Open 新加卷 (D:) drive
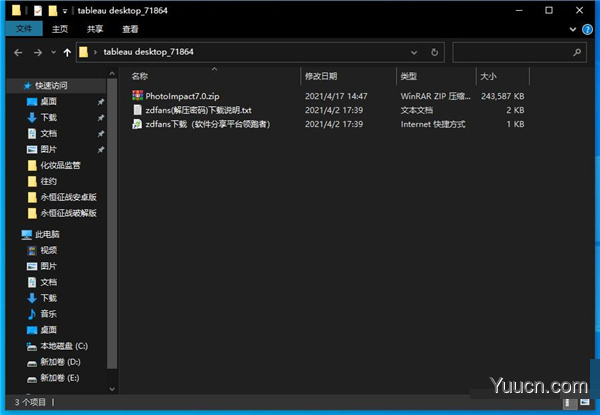 60,362
